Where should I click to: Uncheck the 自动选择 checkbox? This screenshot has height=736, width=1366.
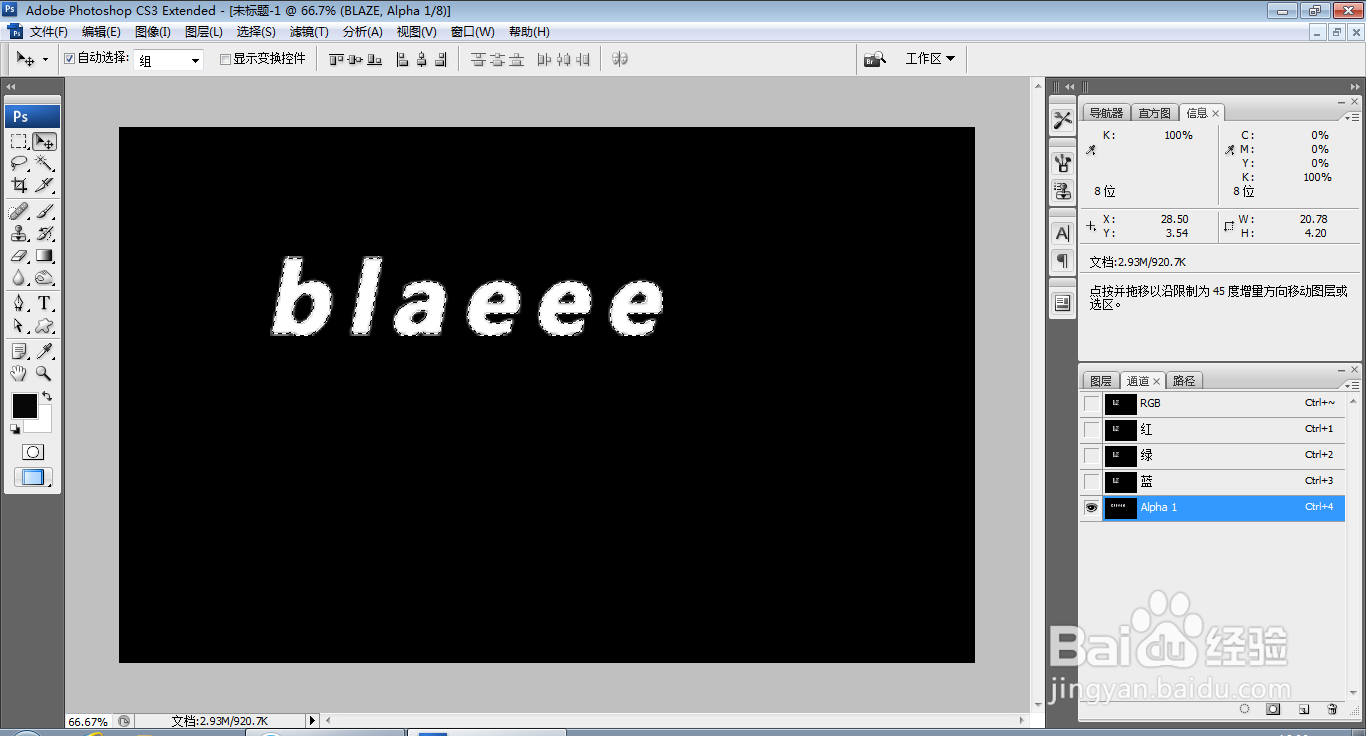[69, 59]
